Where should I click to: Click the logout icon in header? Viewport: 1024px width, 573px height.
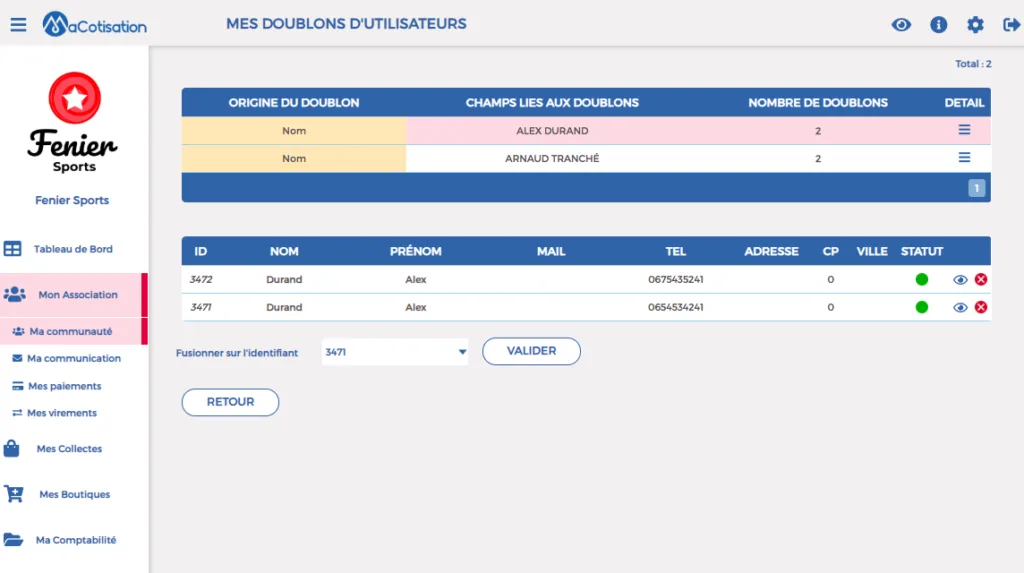1012,25
